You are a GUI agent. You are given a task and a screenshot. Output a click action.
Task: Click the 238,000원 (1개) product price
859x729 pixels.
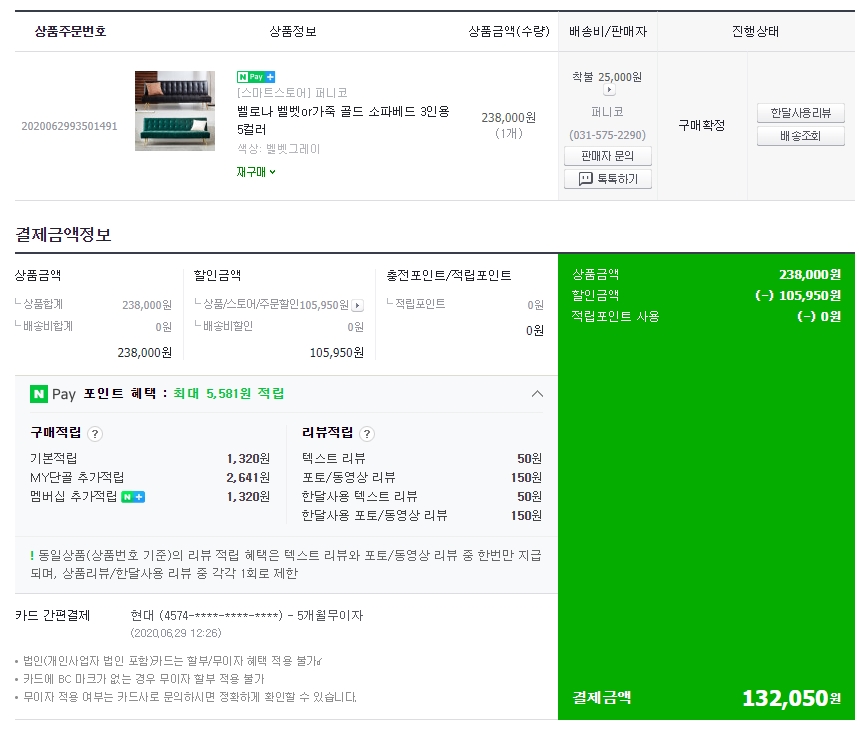[508, 125]
